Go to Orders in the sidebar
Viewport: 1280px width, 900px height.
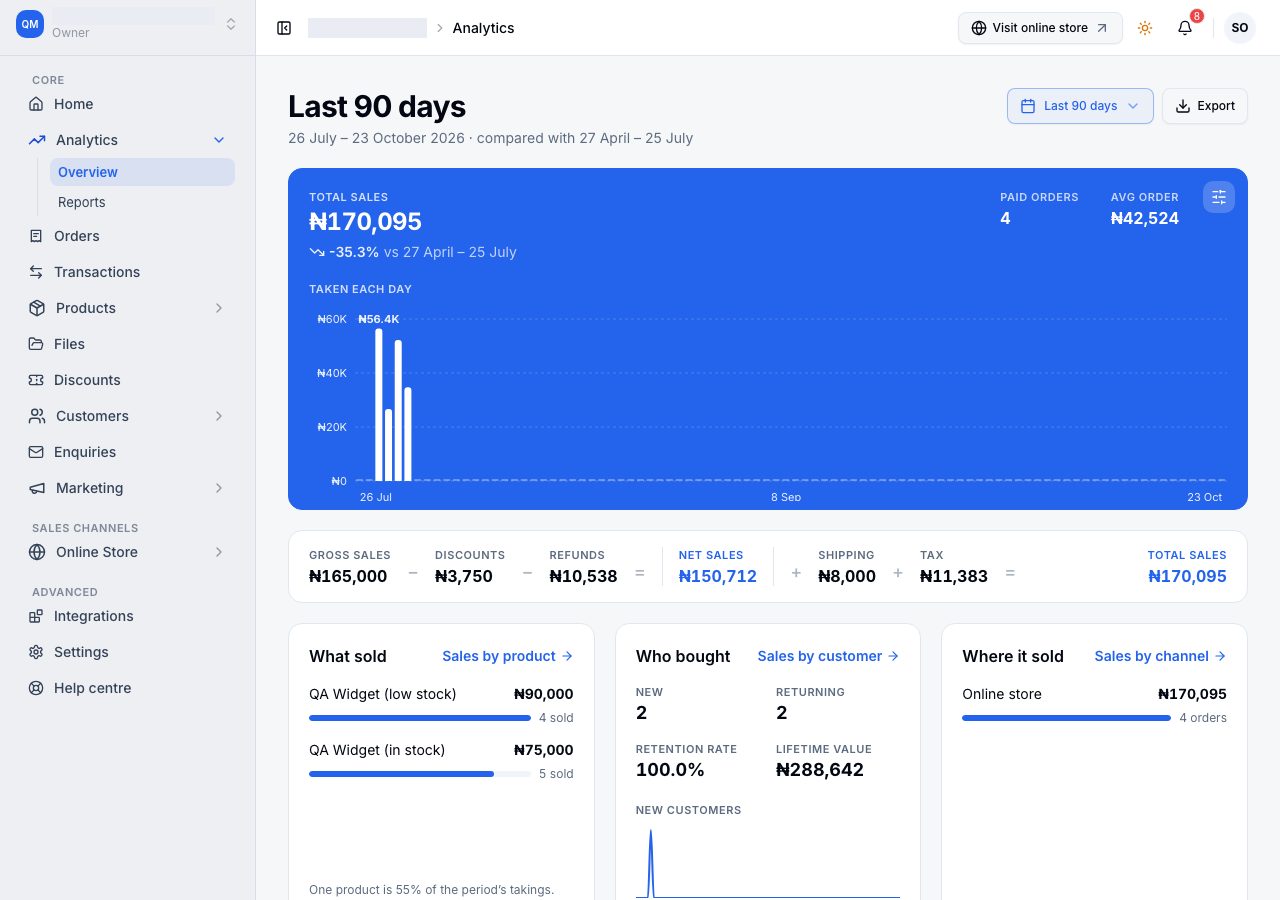pyautogui.click(x=128, y=236)
